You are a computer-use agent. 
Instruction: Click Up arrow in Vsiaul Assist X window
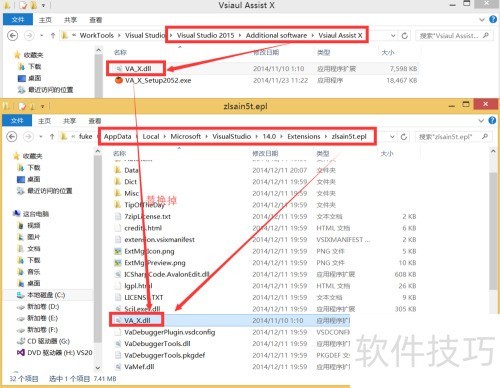pyautogui.click(x=53, y=35)
